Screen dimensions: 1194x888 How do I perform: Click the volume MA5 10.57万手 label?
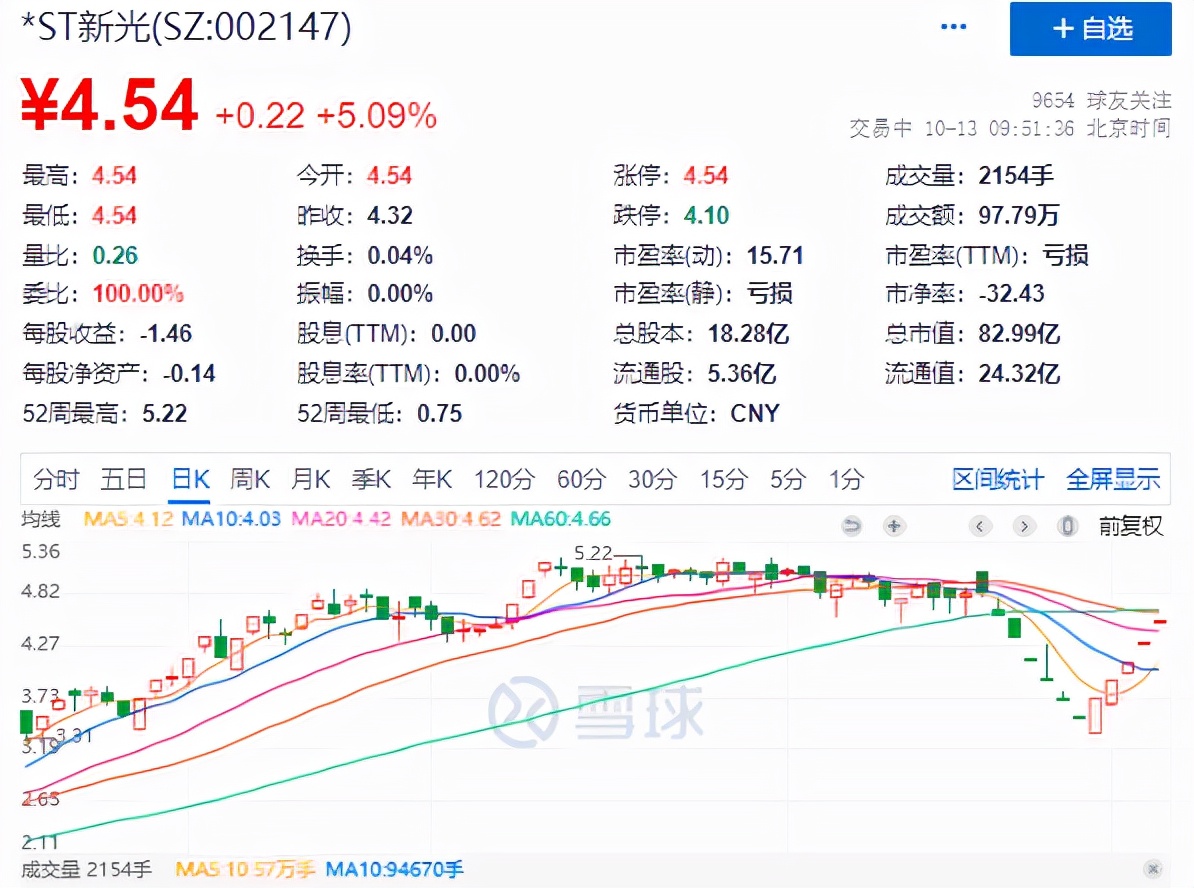245,869
